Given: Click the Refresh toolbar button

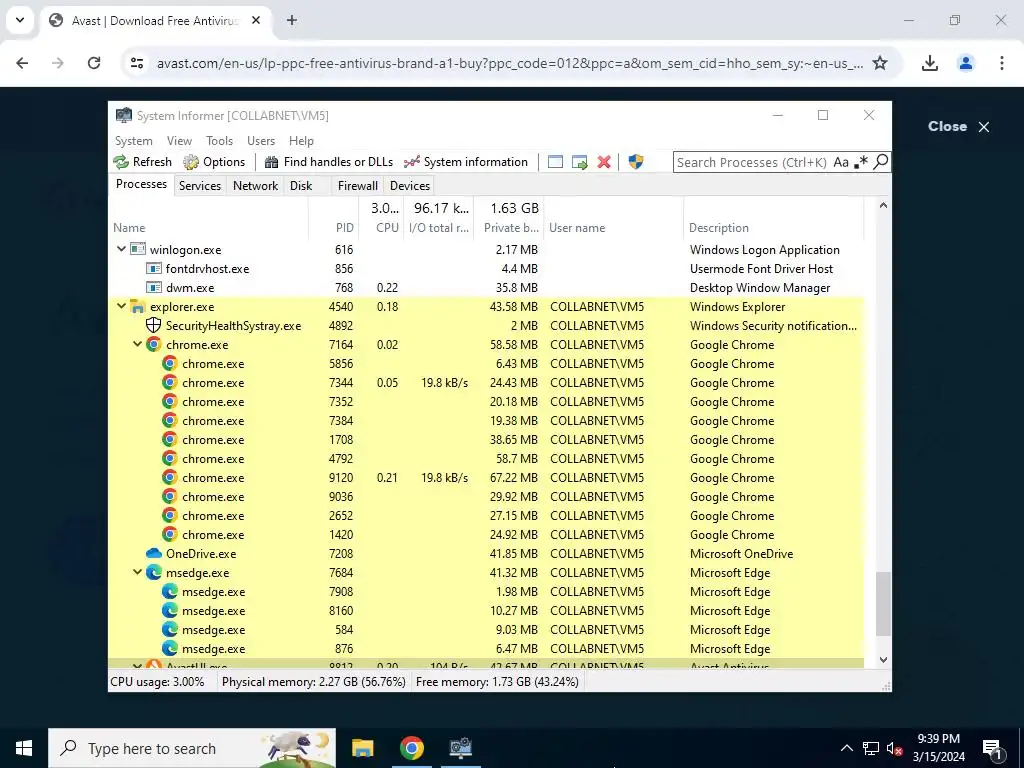Looking at the screenshot, I should tap(142, 162).
